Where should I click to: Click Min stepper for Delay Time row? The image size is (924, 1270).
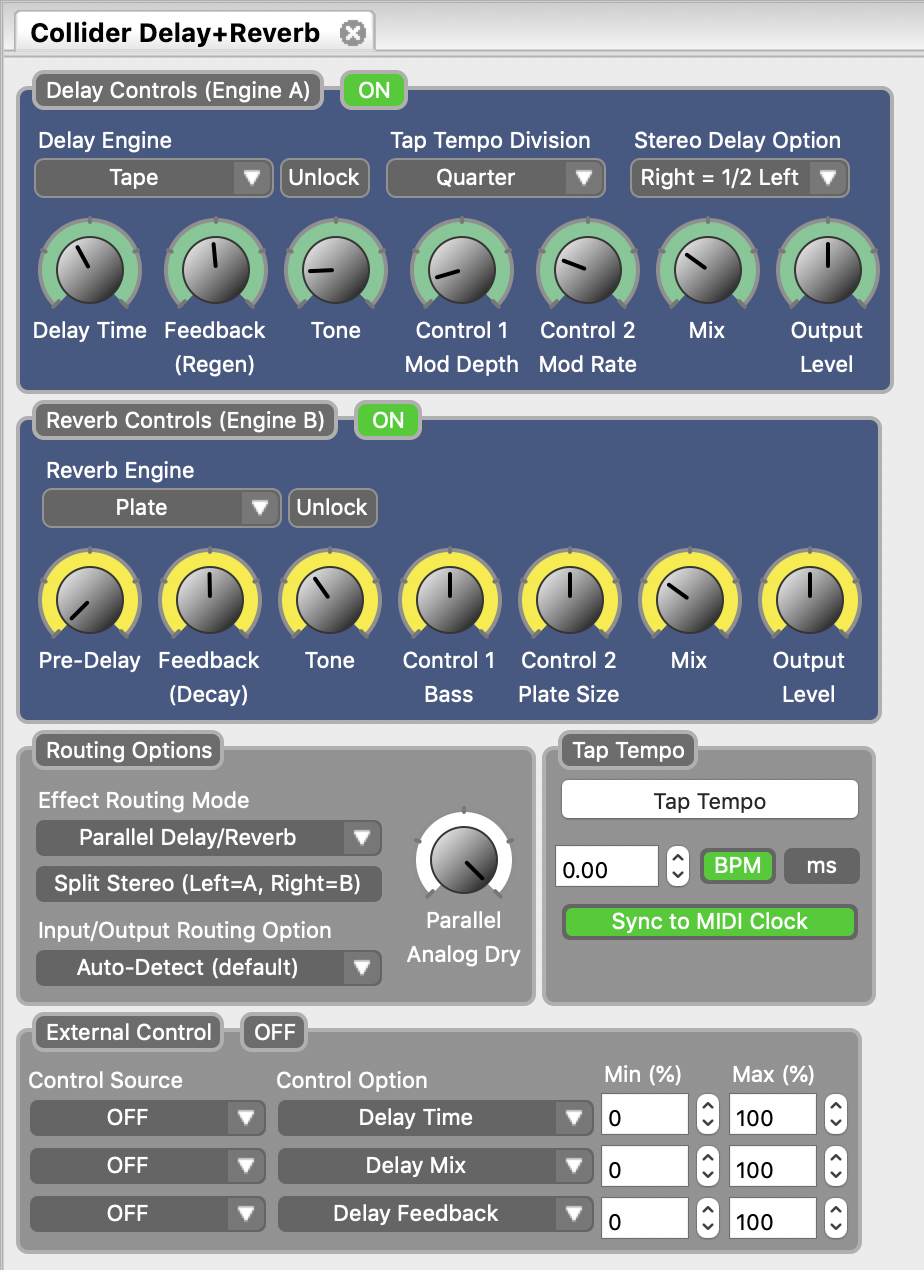[708, 1115]
